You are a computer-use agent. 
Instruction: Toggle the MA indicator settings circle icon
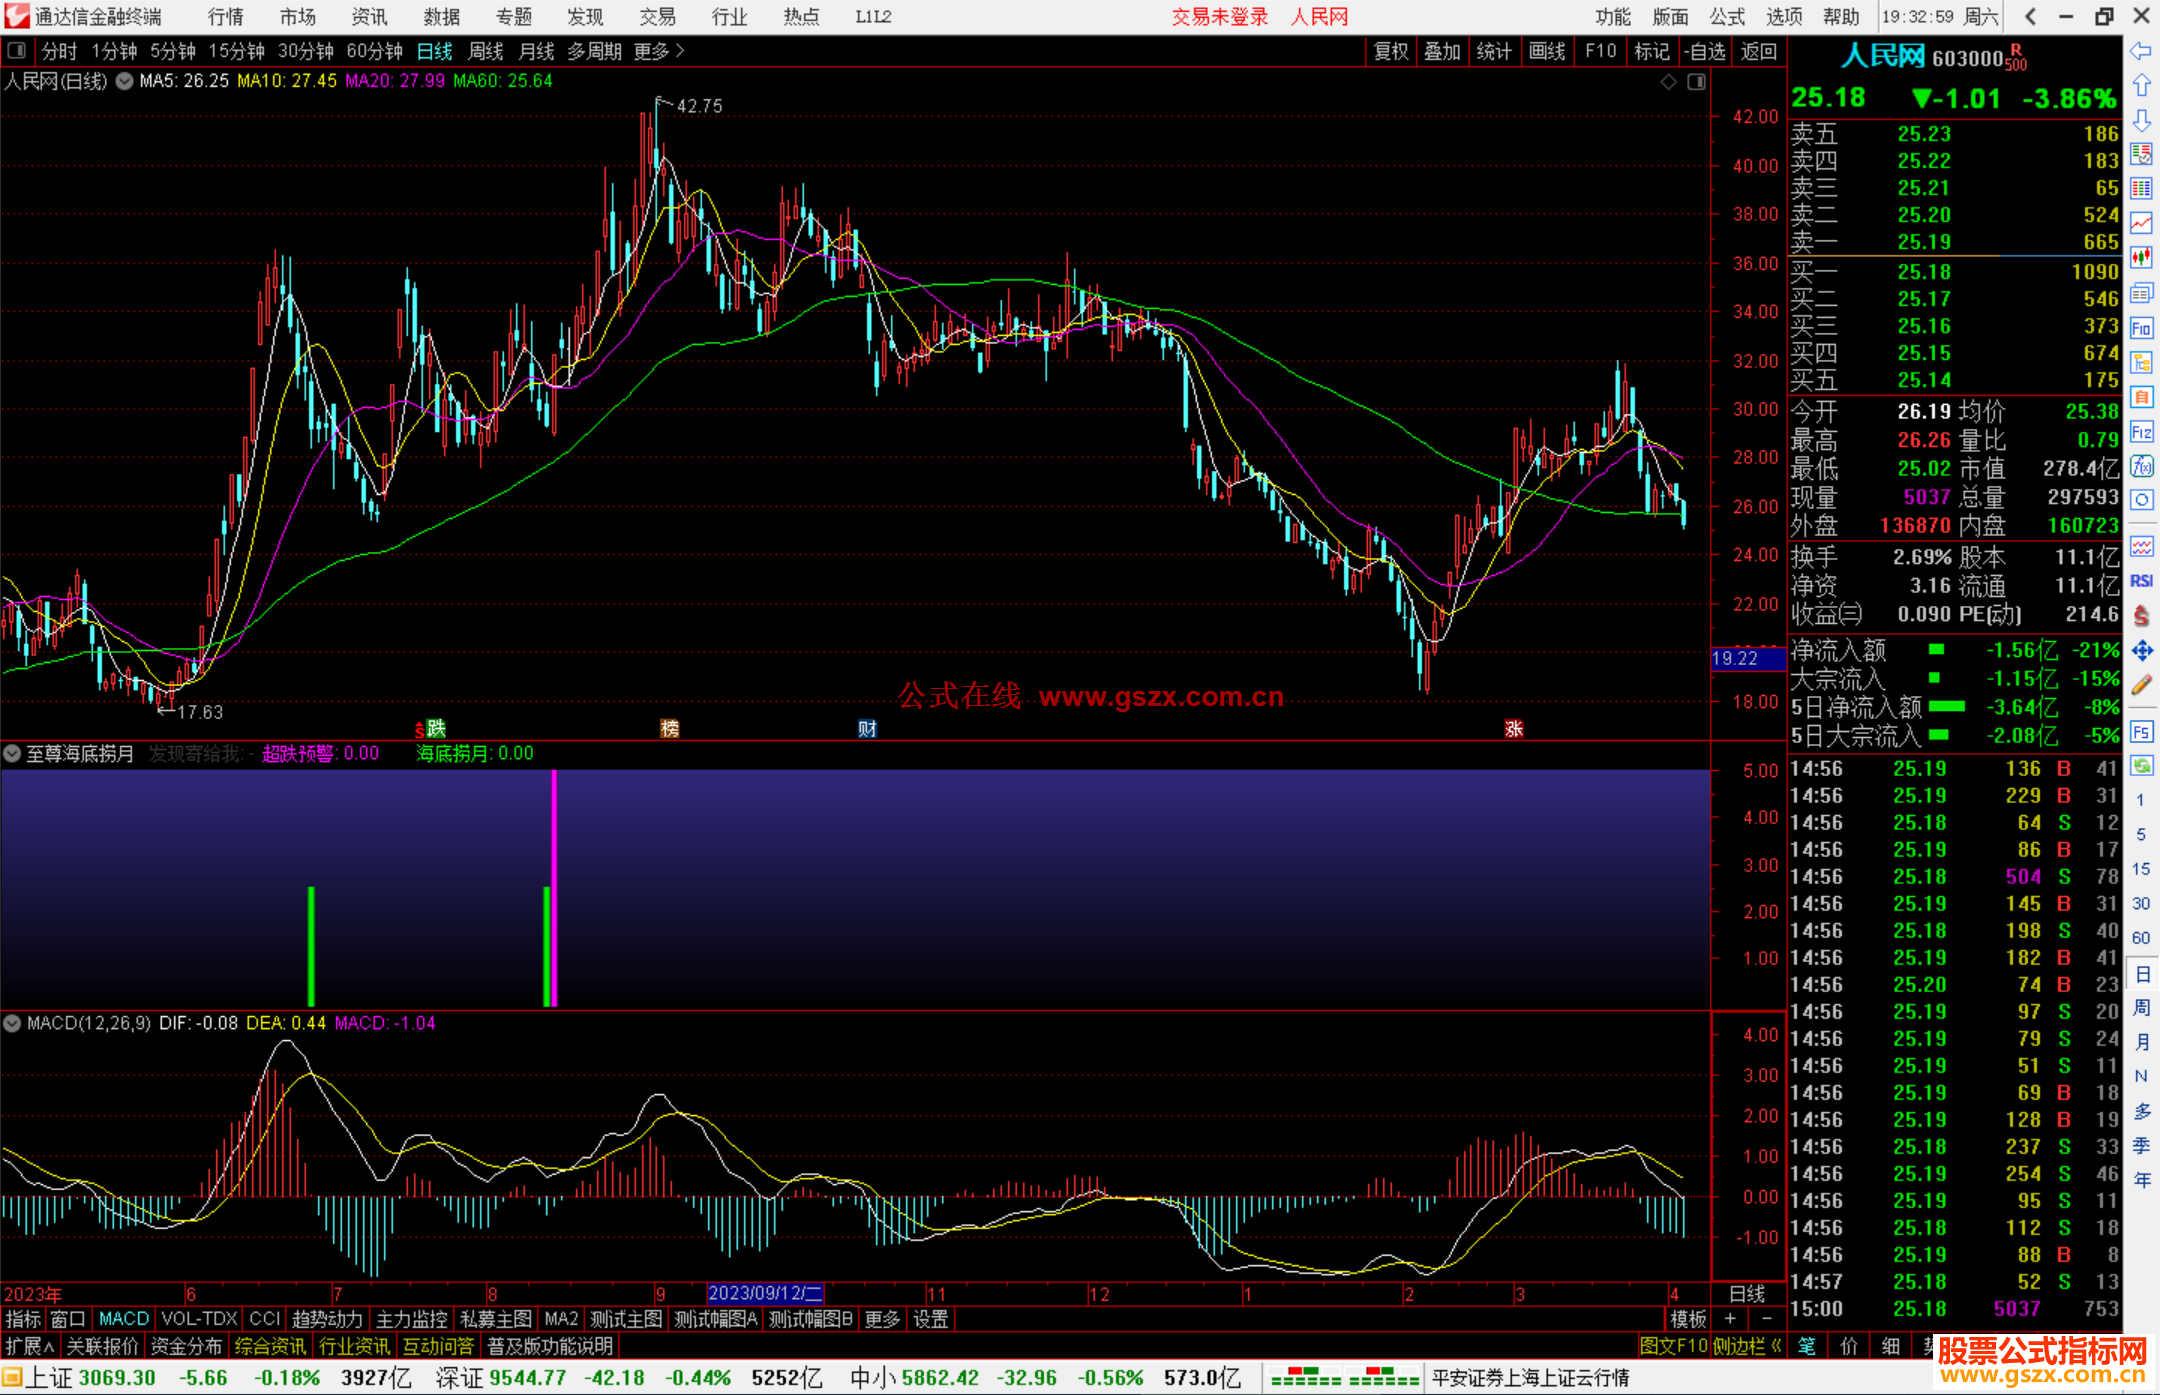coord(124,81)
